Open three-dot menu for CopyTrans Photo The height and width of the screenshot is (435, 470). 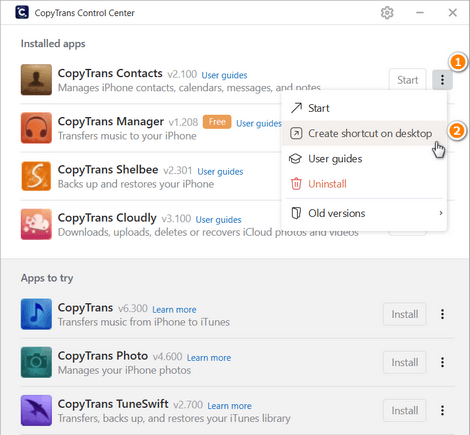click(x=442, y=362)
